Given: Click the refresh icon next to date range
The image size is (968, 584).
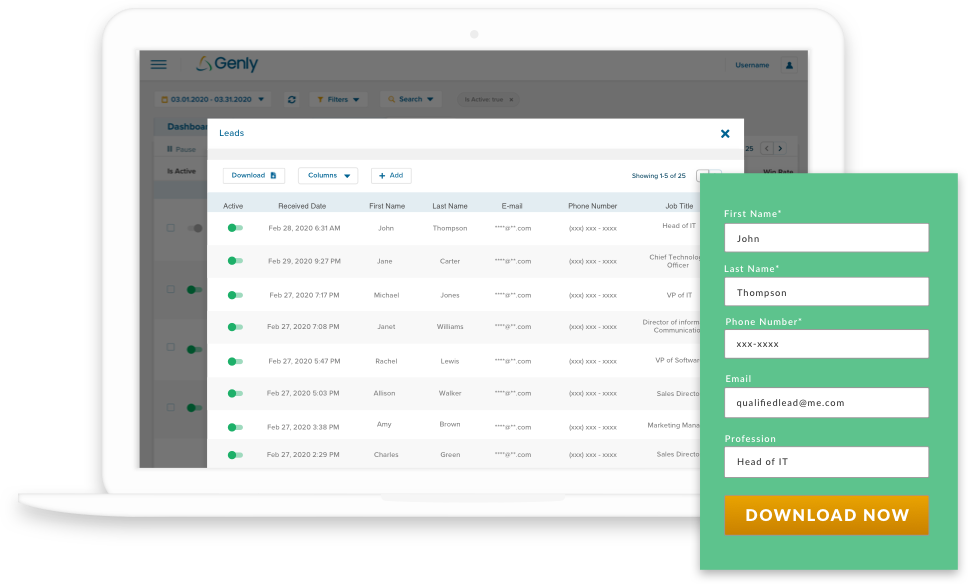Looking at the screenshot, I should point(291,100).
